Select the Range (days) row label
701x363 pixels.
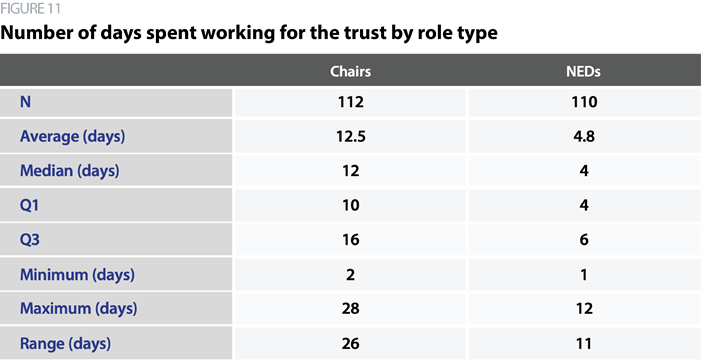pyautogui.click(x=65, y=343)
